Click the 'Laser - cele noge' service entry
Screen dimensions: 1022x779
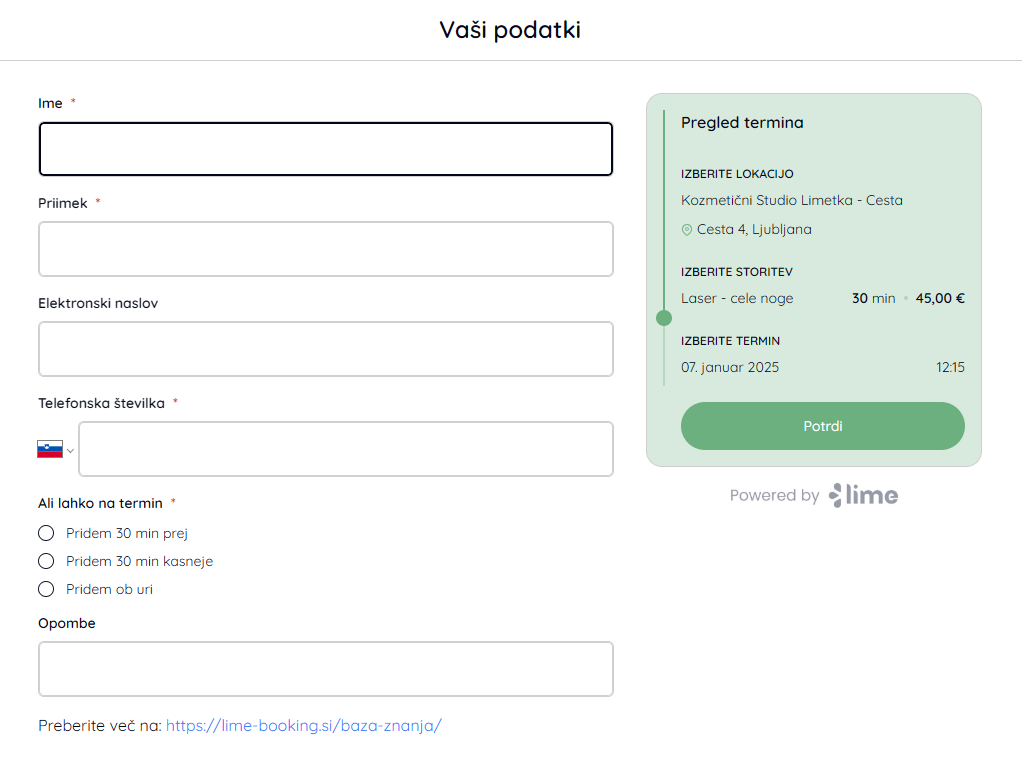(x=737, y=299)
